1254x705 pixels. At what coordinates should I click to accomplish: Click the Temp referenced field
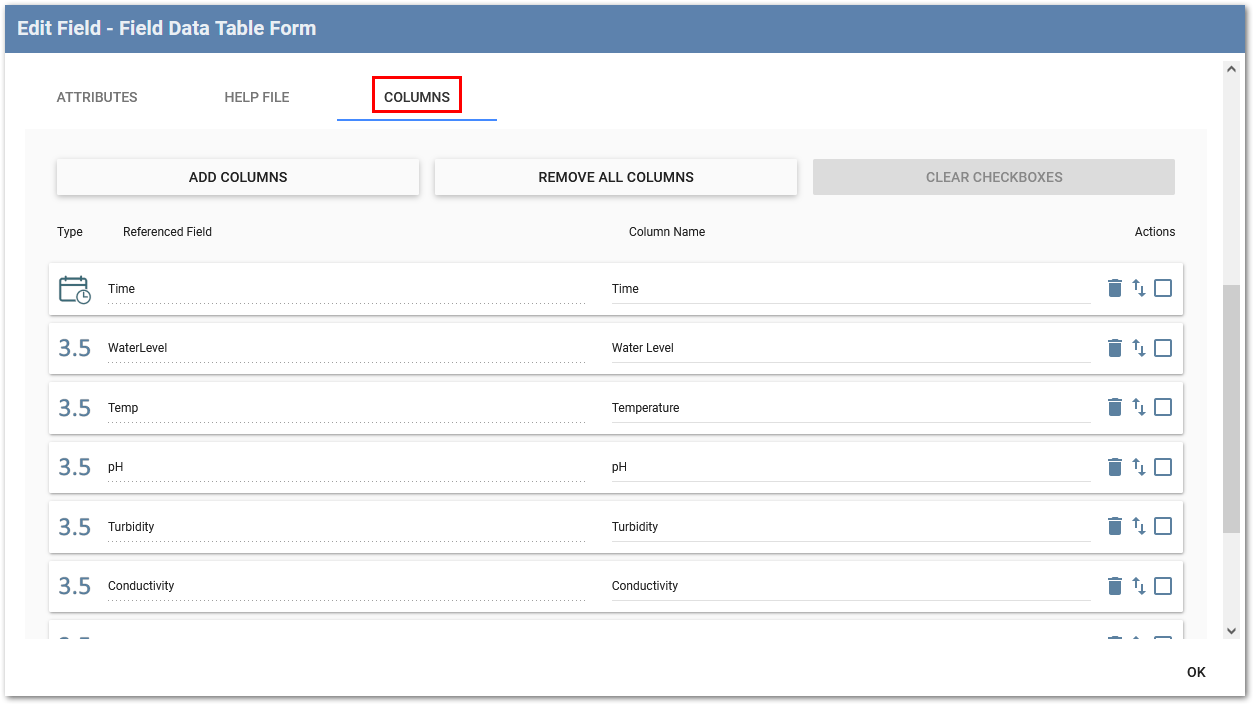click(x=347, y=408)
